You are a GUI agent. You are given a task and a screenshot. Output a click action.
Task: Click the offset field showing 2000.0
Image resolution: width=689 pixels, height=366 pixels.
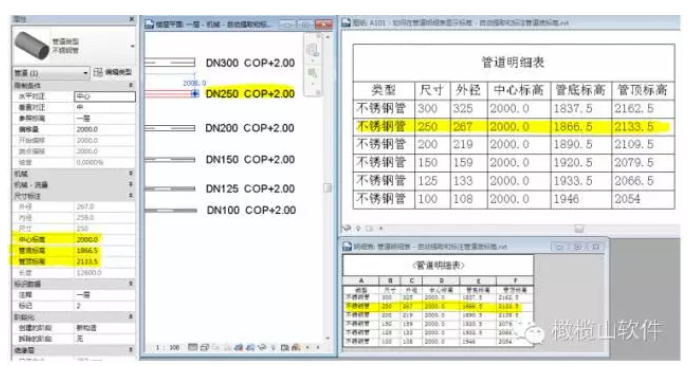pyautogui.click(x=105, y=129)
